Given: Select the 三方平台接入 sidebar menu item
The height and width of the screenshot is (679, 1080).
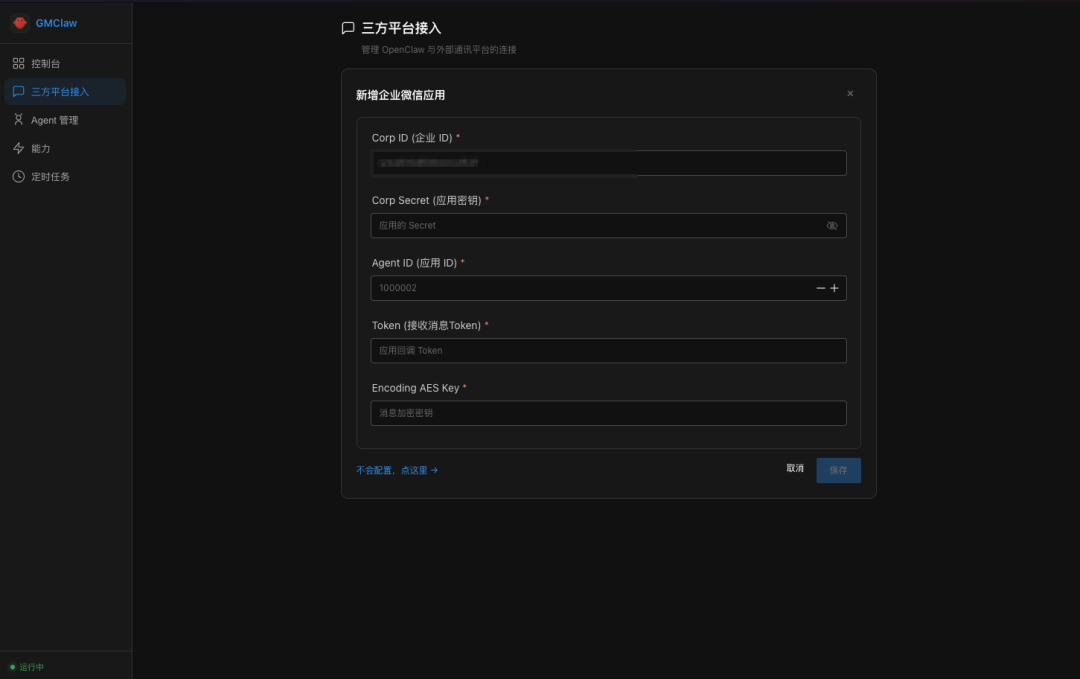Looking at the screenshot, I should tap(65, 92).
